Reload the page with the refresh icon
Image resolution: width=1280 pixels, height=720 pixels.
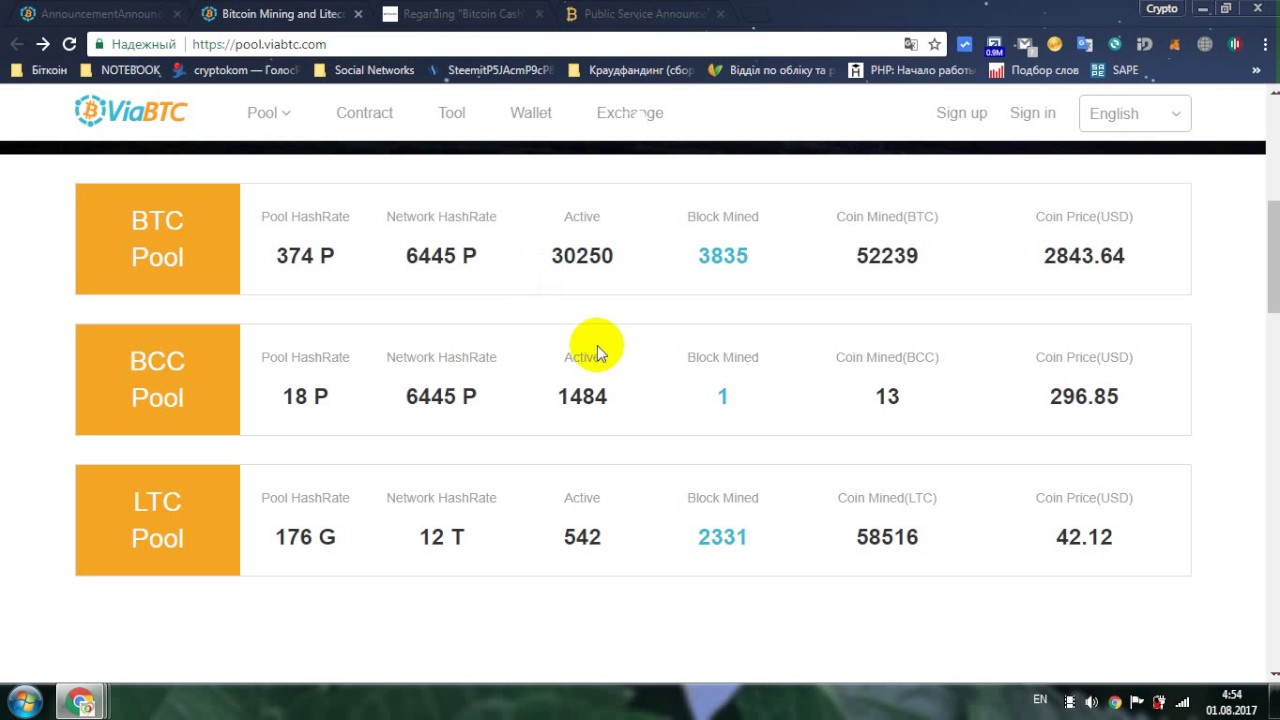(x=69, y=44)
